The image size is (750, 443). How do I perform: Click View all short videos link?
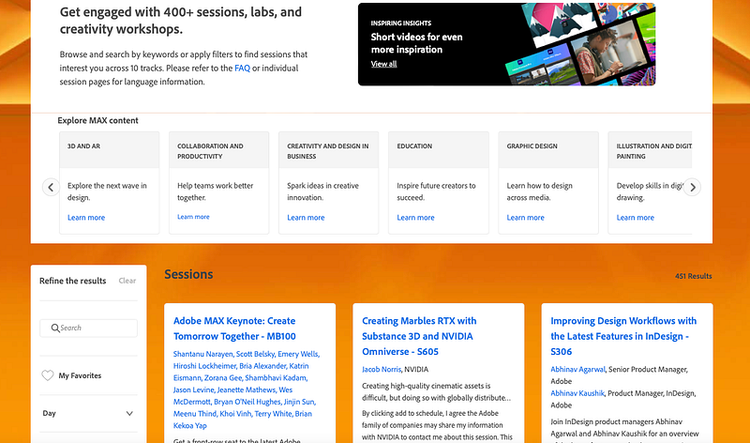click(x=384, y=64)
